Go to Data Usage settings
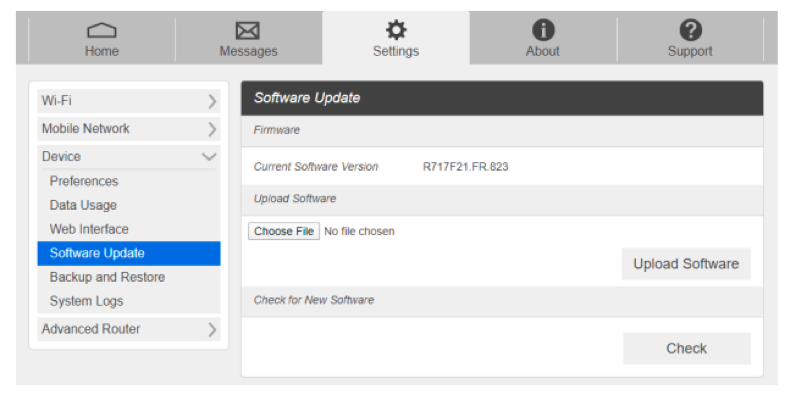This screenshot has width=807, height=400. point(83,205)
